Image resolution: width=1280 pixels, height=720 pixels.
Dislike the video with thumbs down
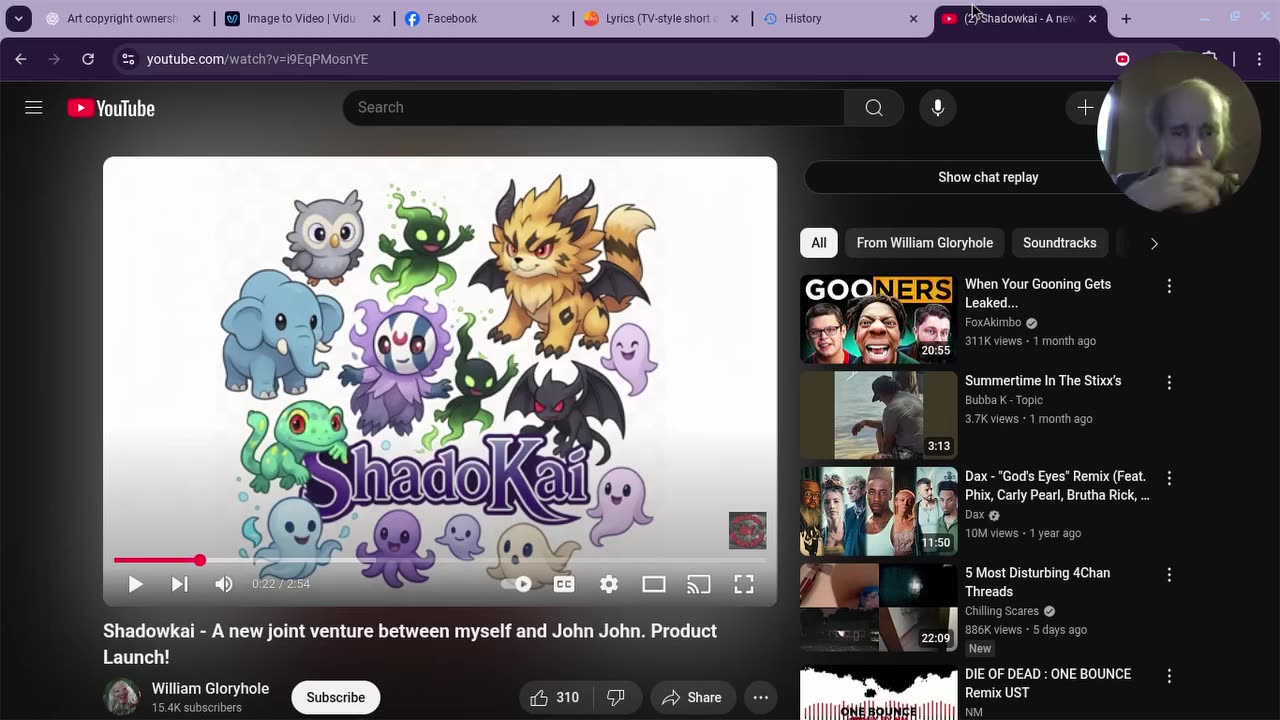[616, 698]
